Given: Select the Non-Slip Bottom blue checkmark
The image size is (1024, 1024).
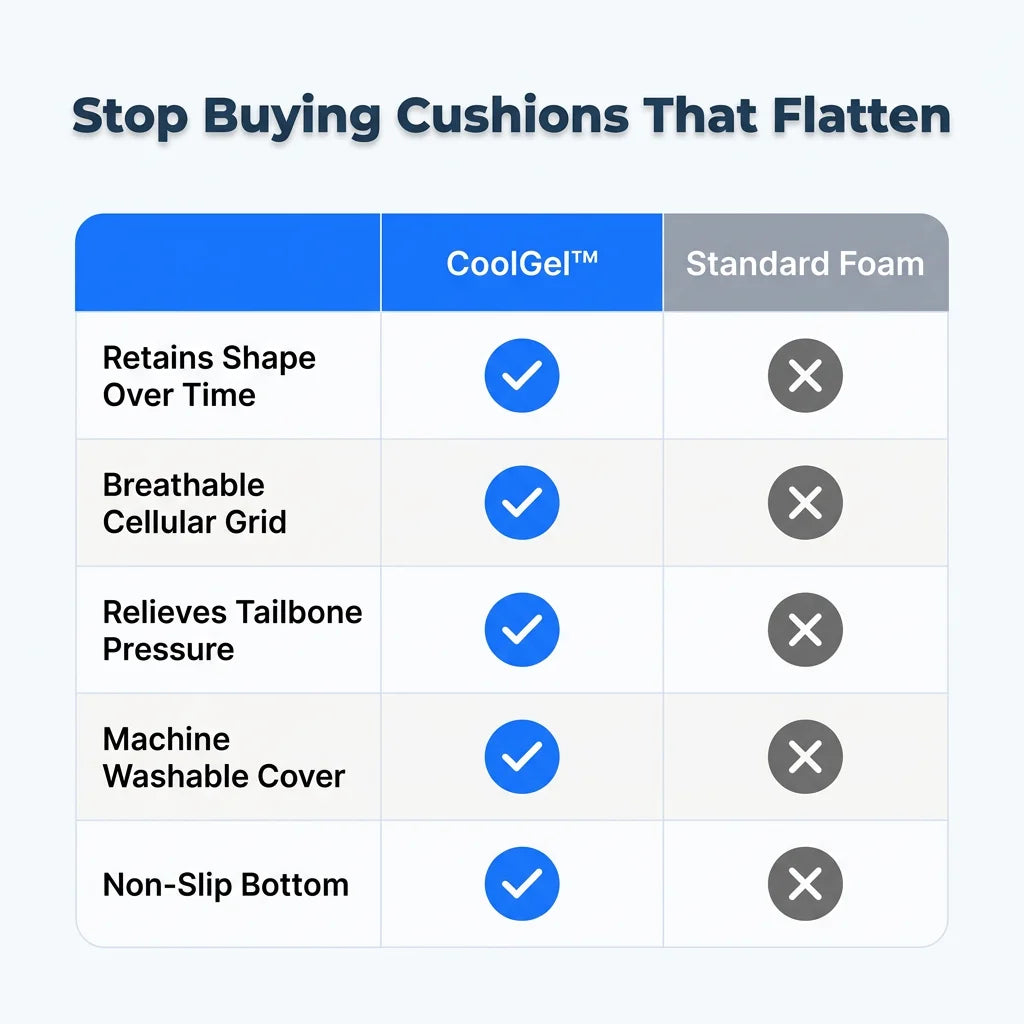Looking at the screenshot, I should pyautogui.click(x=522, y=884).
